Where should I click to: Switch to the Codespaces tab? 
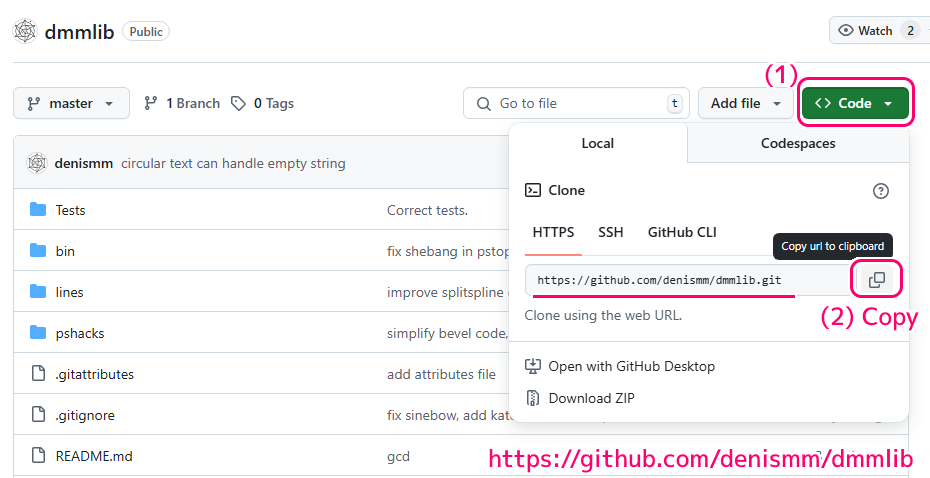[798, 143]
